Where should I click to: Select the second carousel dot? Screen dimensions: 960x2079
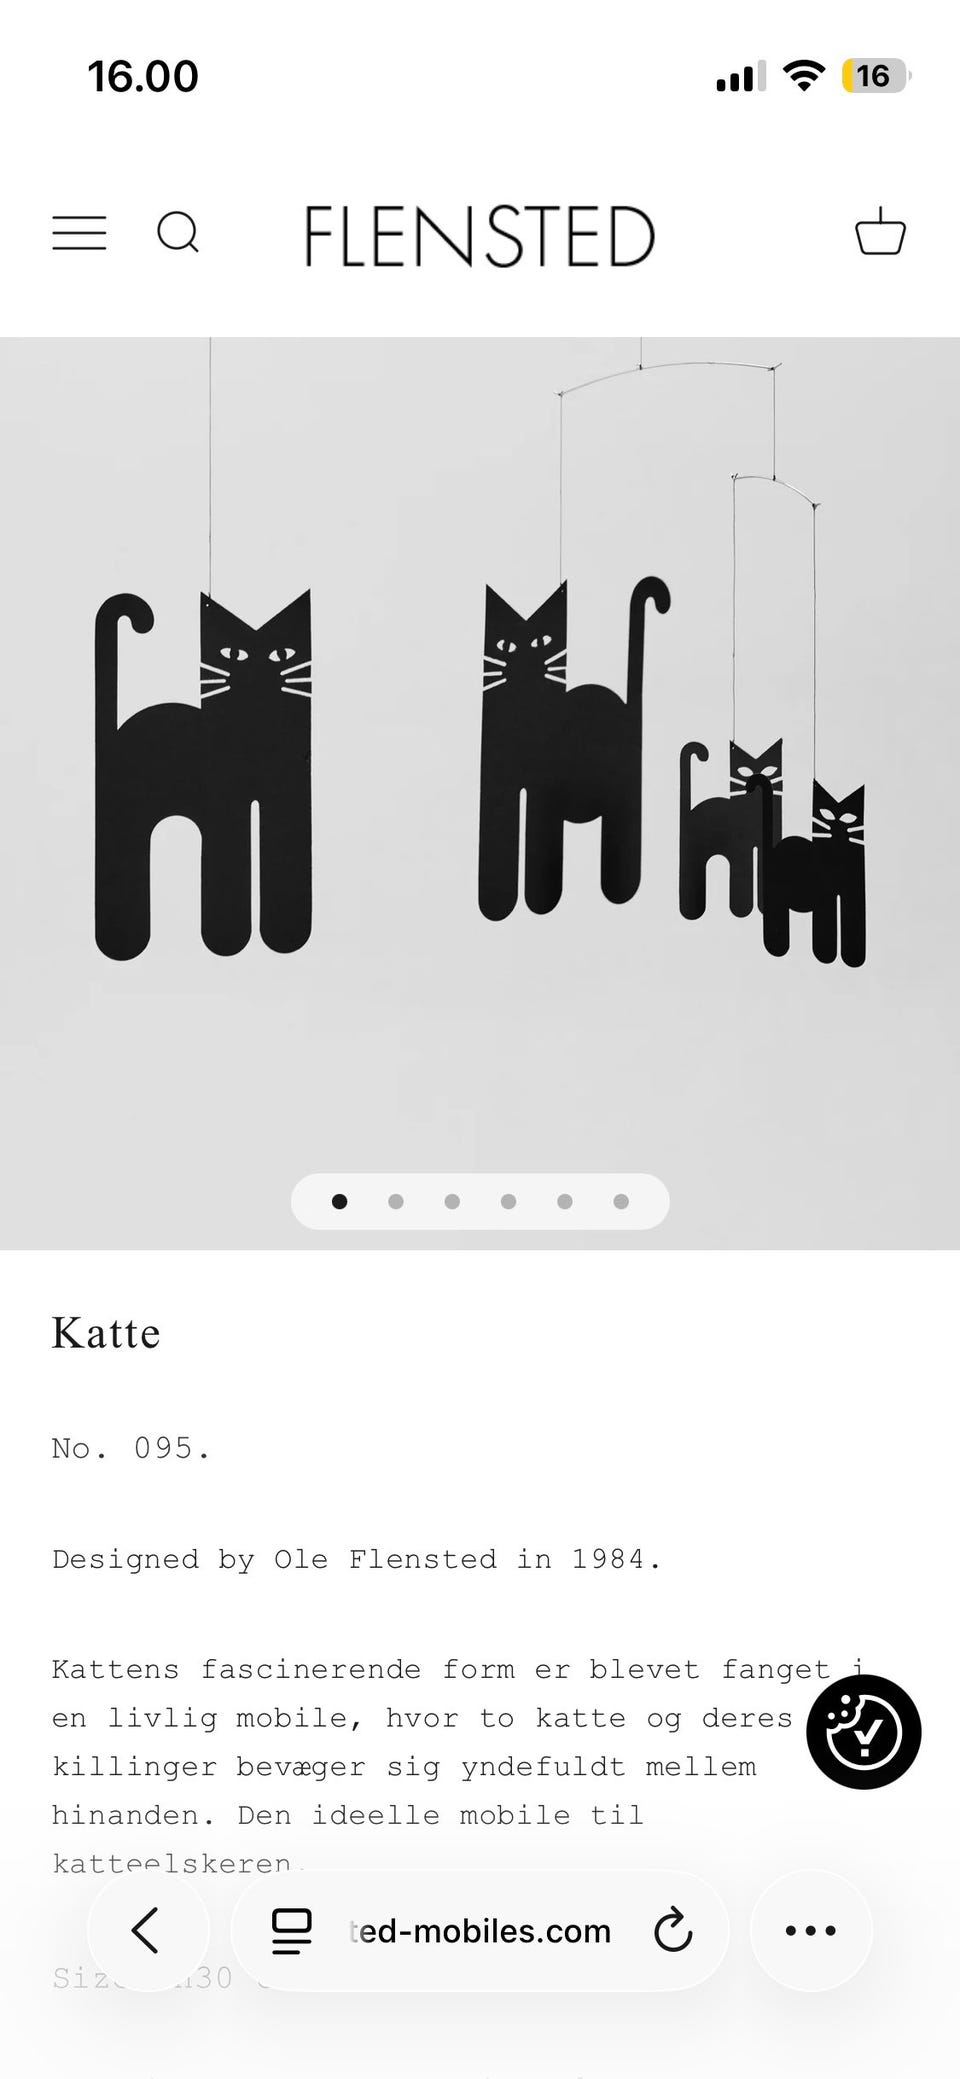(x=396, y=1202)
